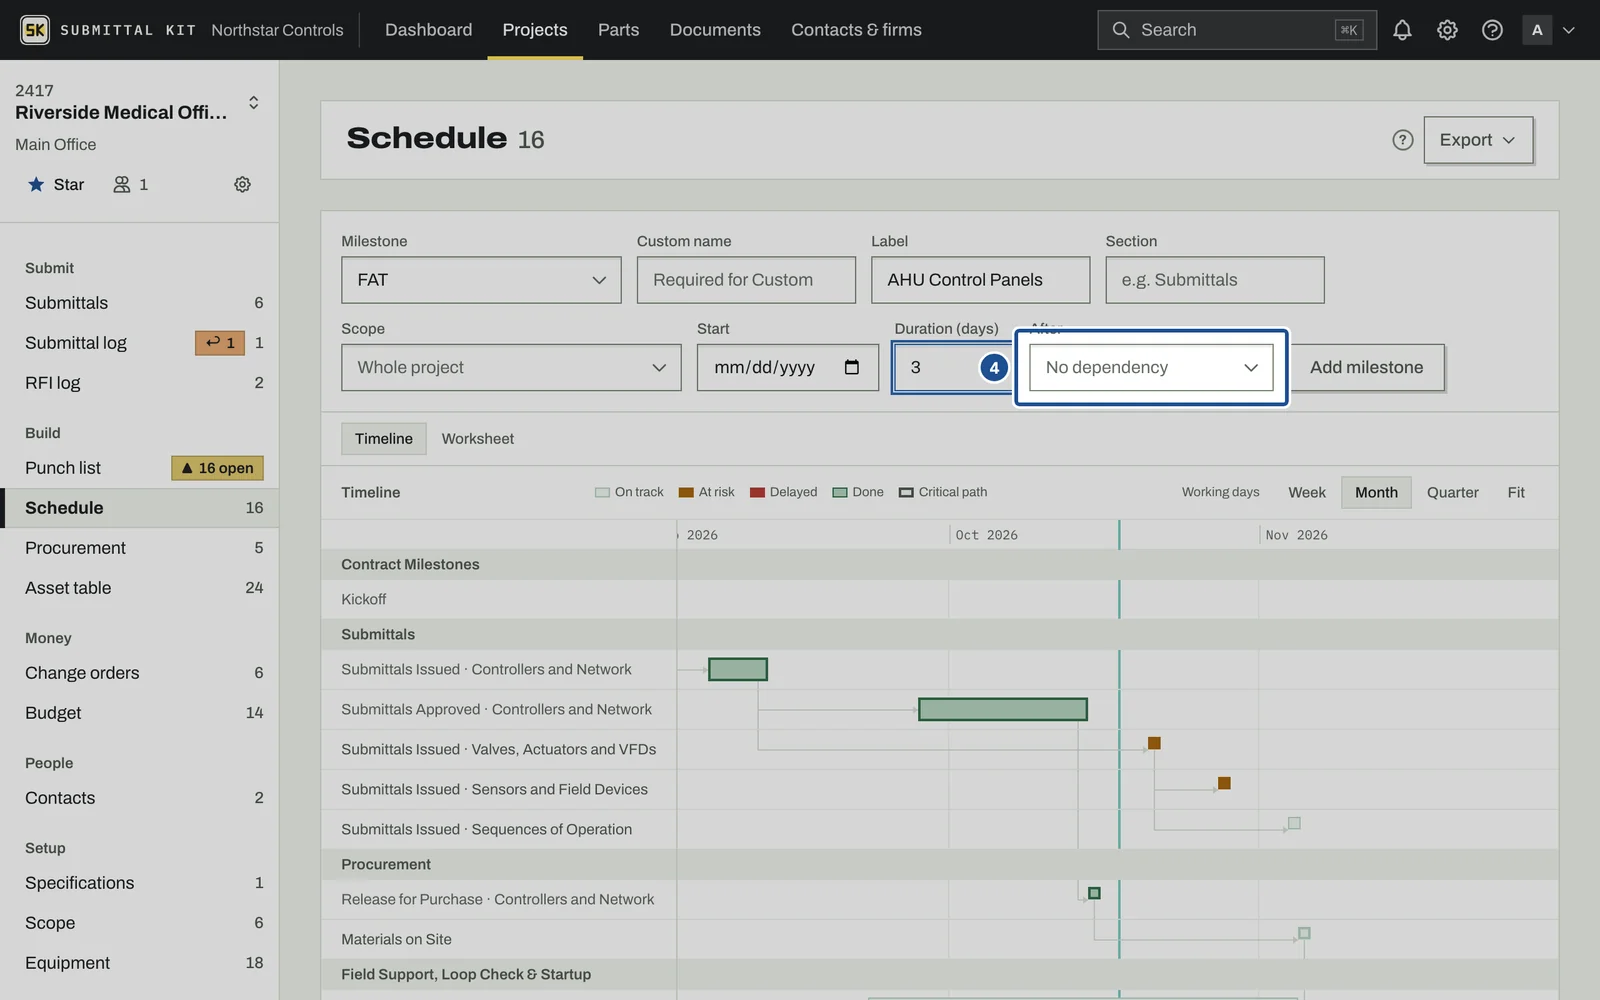
Task: Open the Export dropdown button
Action: tap(1478, 140)
